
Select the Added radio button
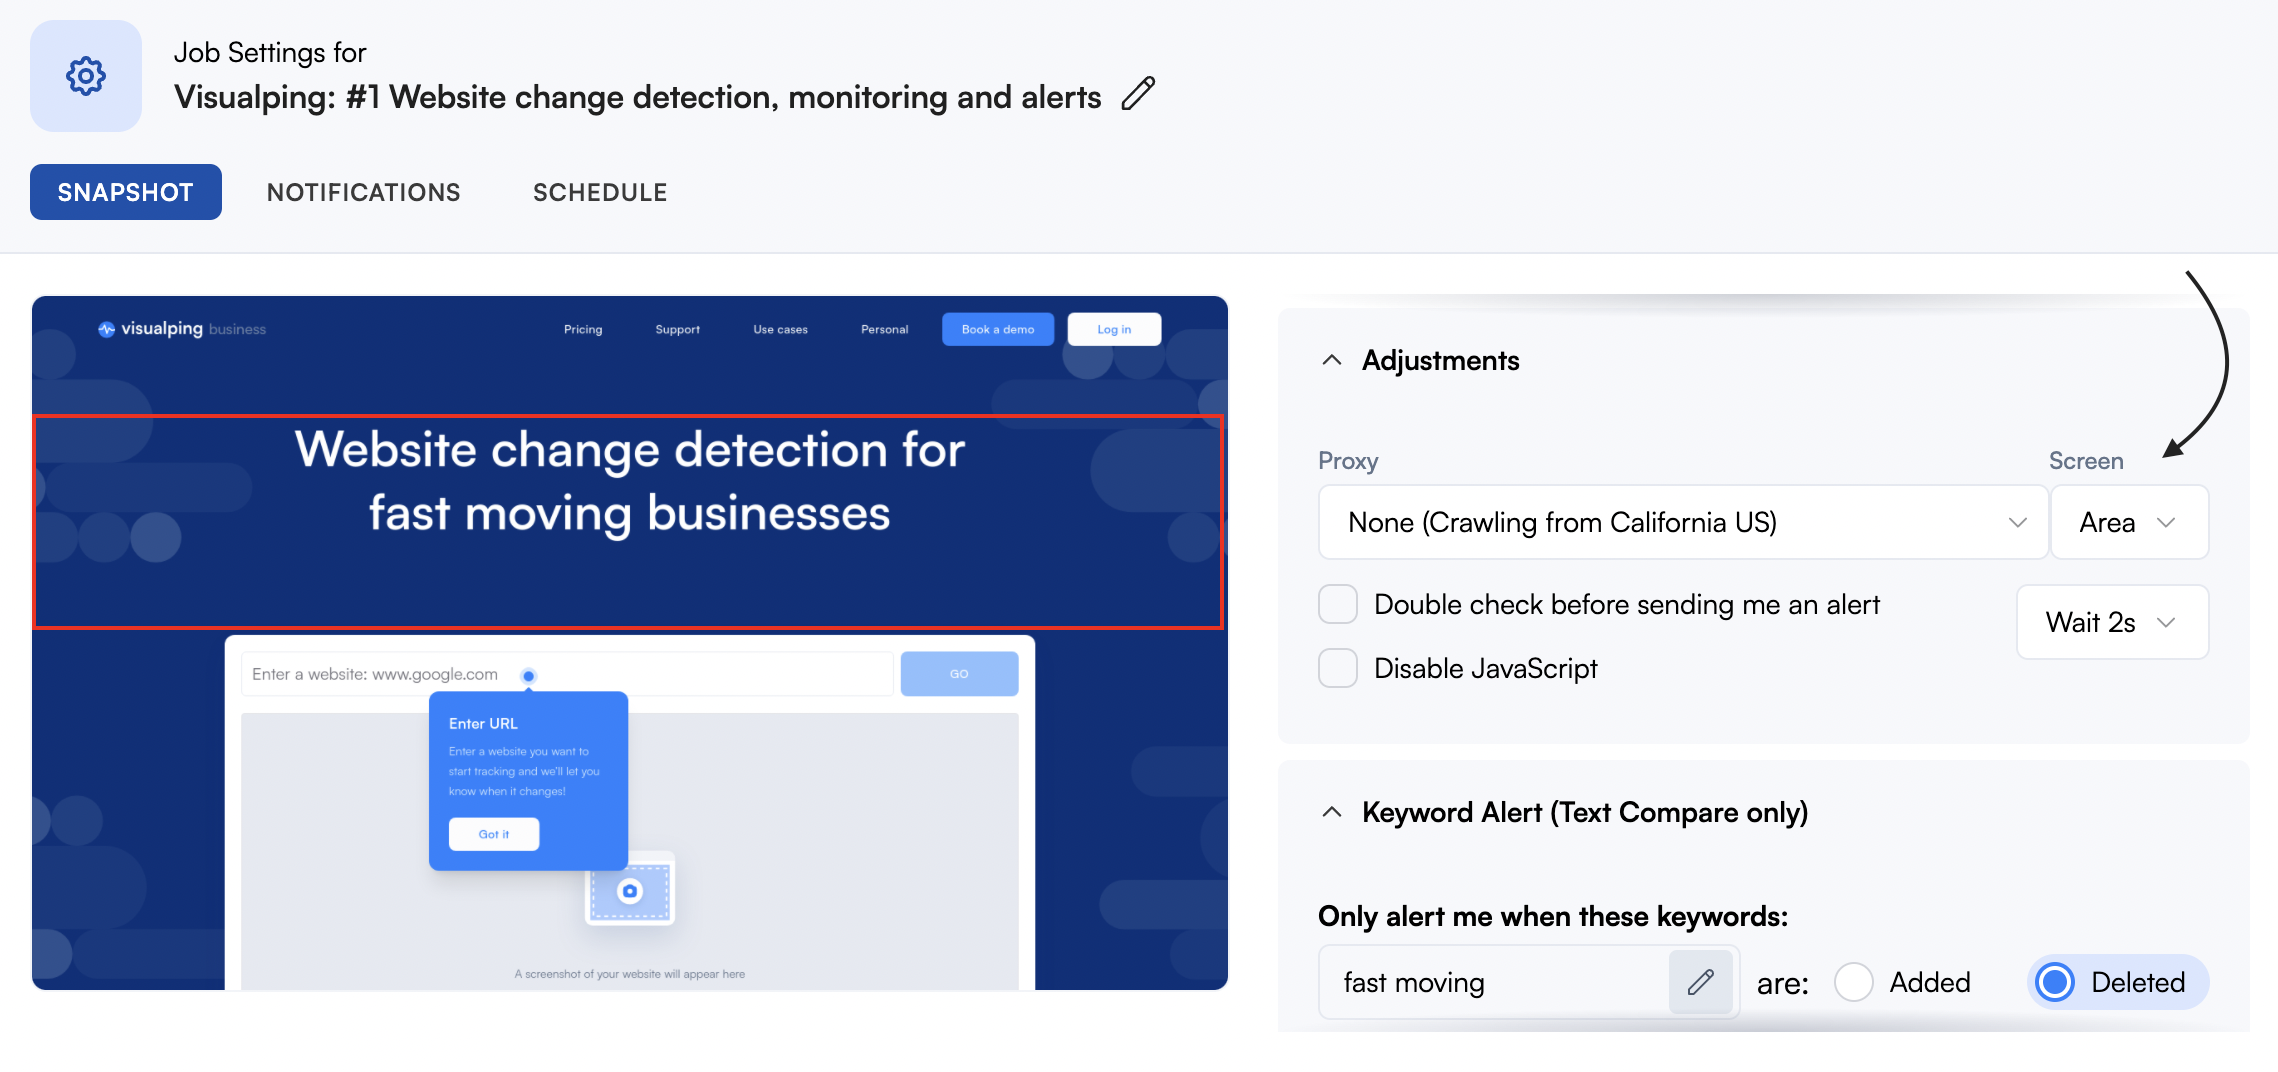1854,982
